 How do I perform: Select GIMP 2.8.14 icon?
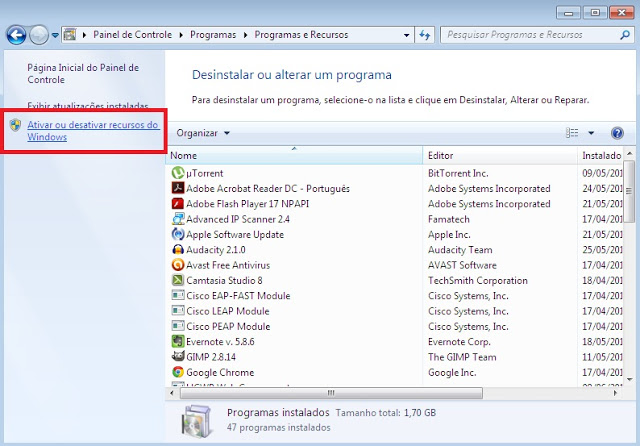(178, 356)
